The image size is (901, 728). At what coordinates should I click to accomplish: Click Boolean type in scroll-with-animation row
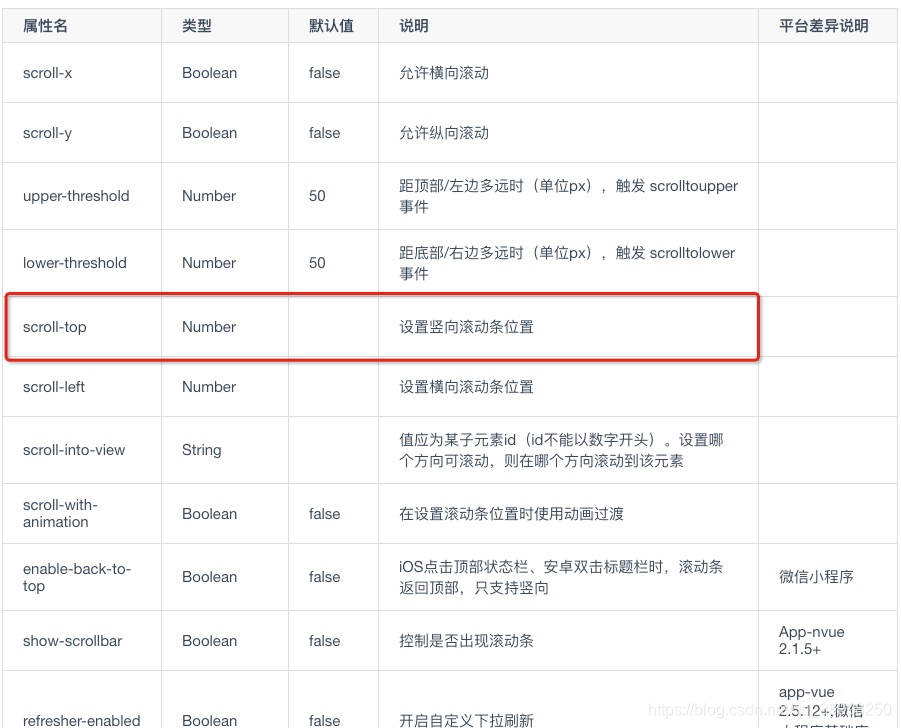pos(210,514)
